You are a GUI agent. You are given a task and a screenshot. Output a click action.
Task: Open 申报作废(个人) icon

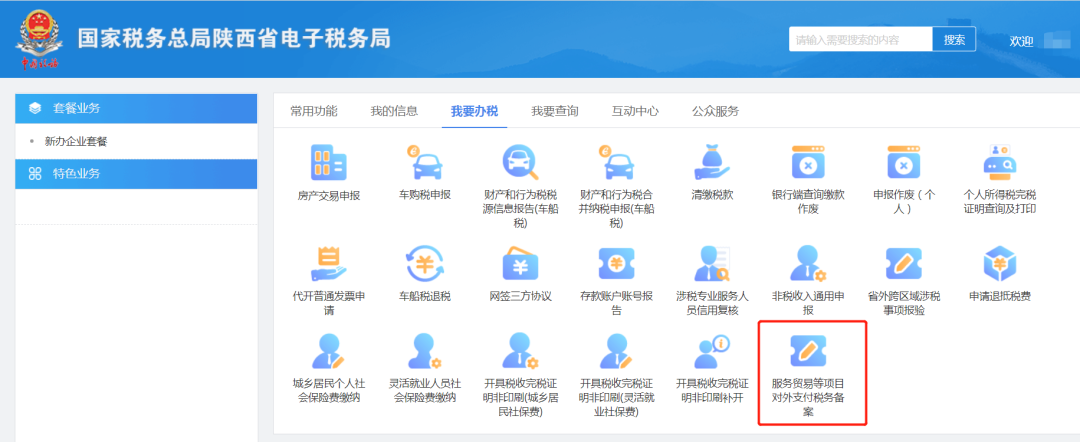(904, 163)
